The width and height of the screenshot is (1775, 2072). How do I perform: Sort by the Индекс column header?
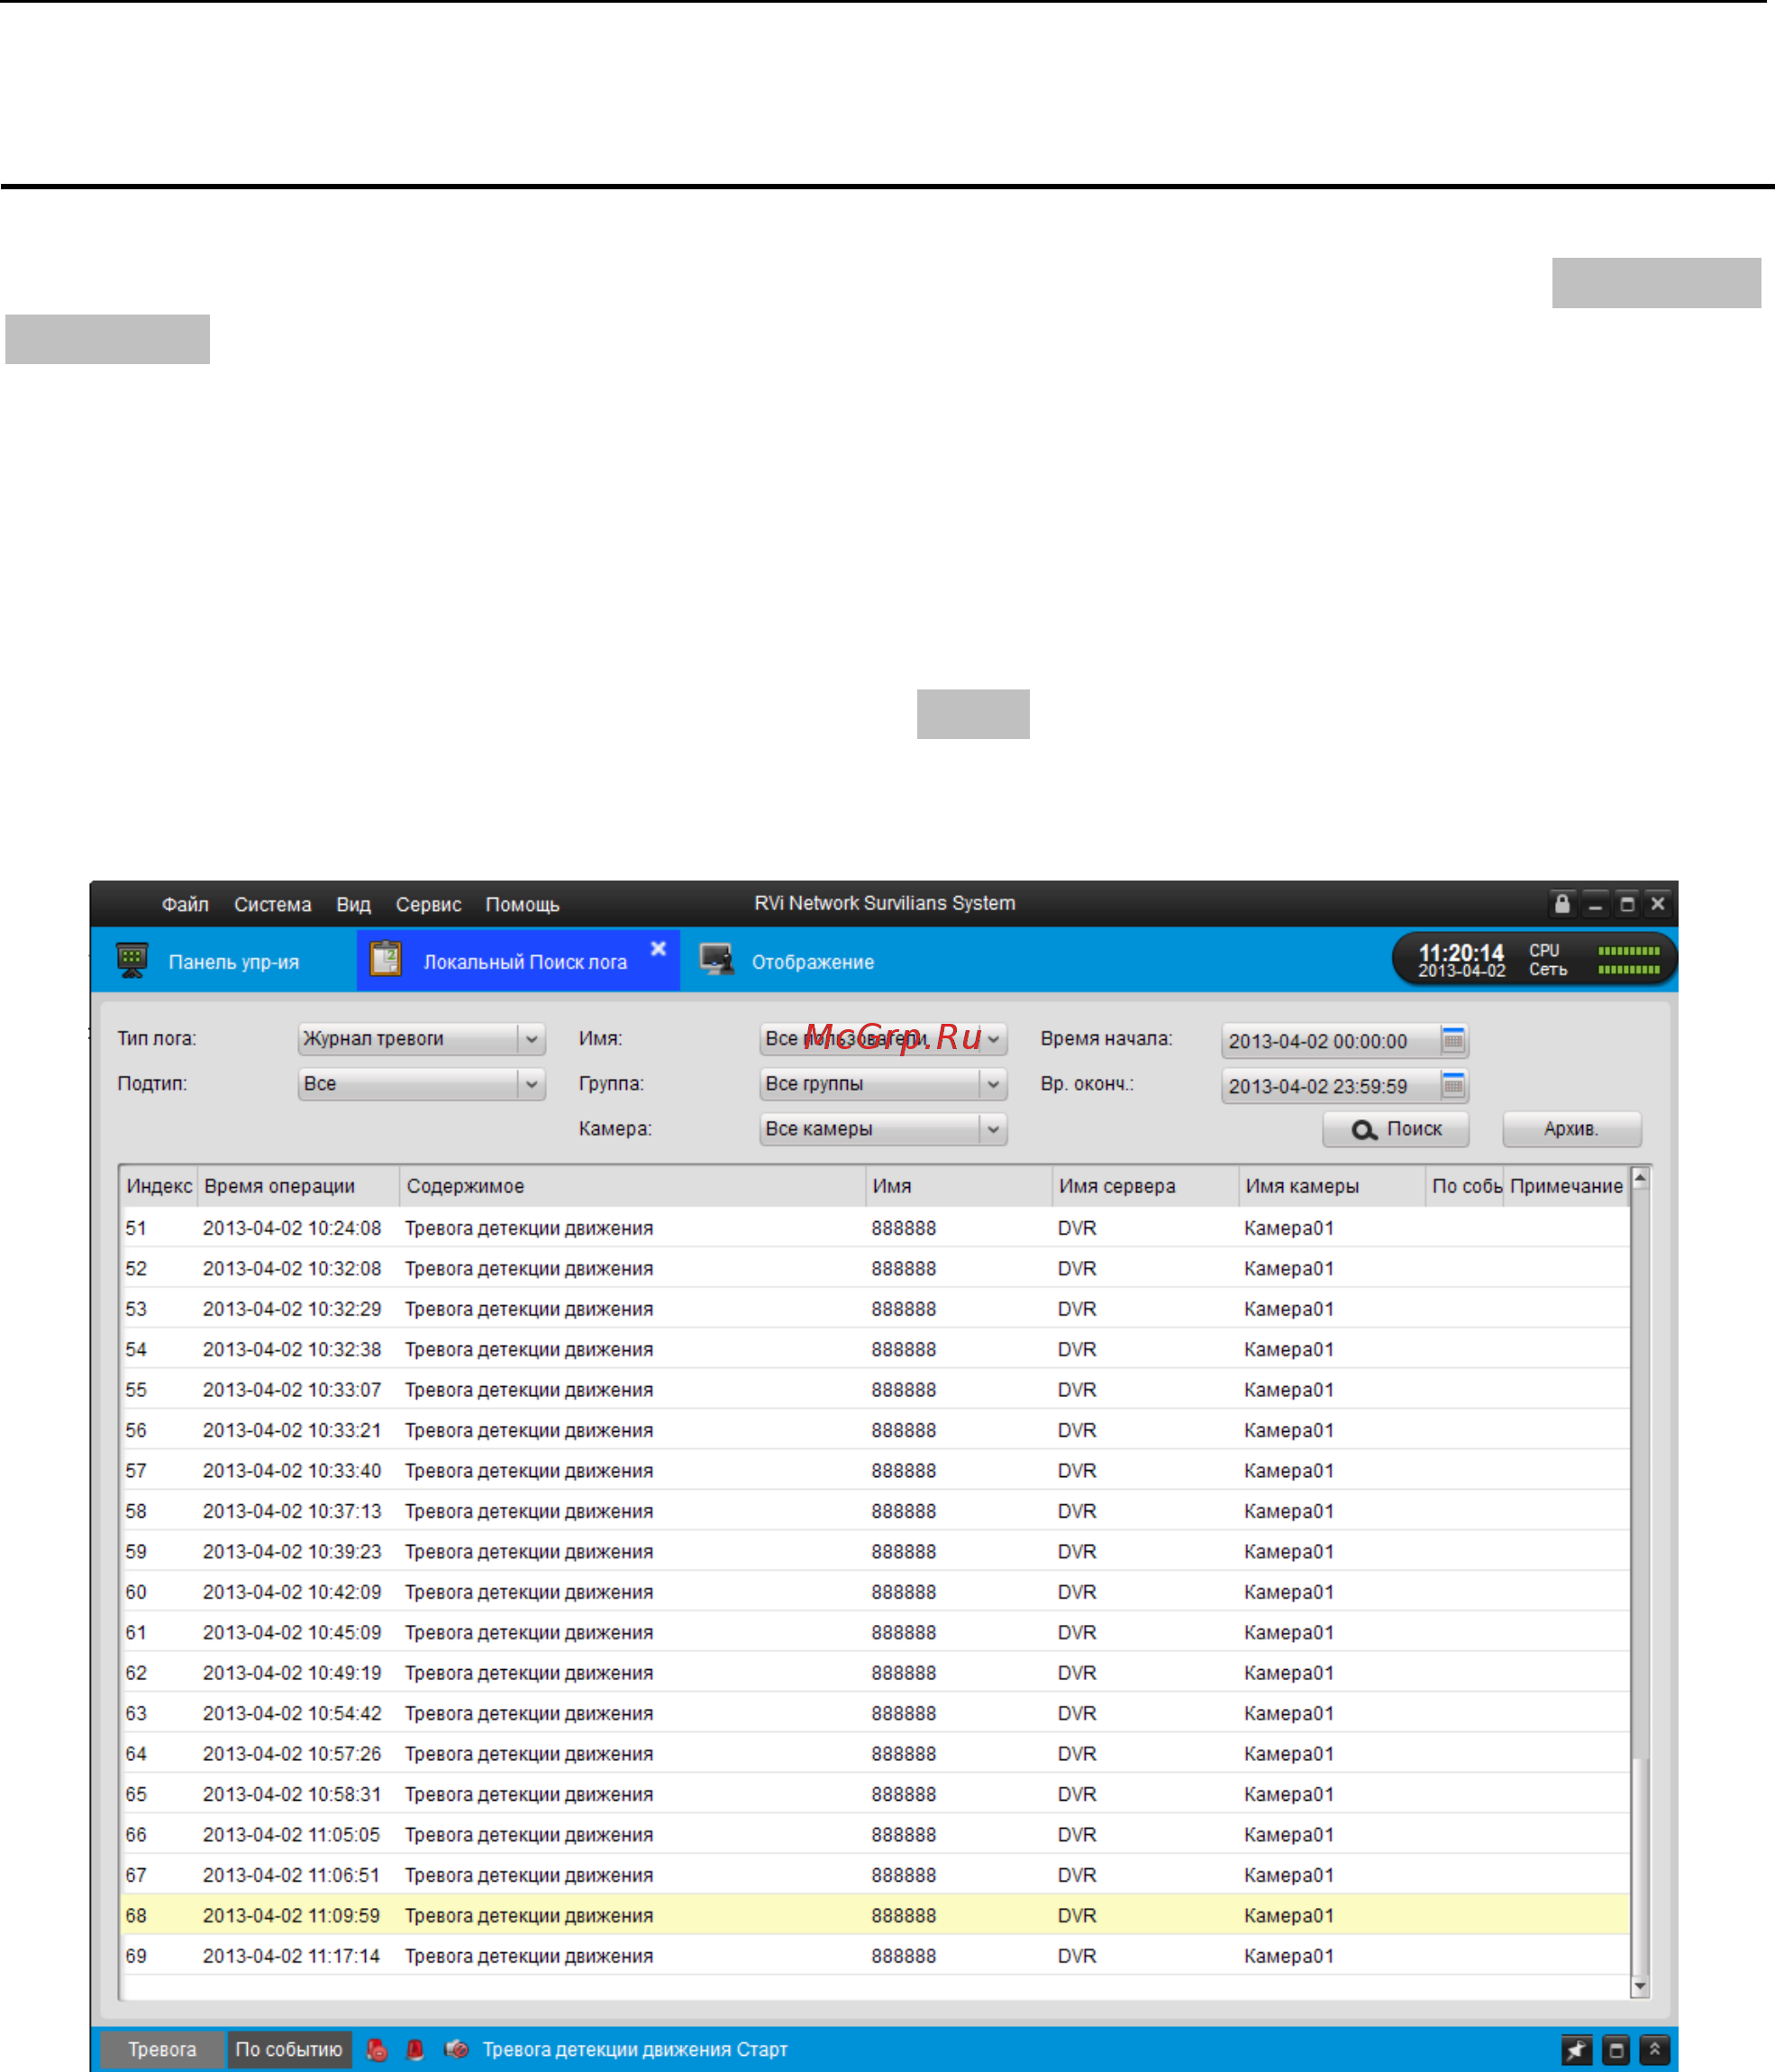159,1186
